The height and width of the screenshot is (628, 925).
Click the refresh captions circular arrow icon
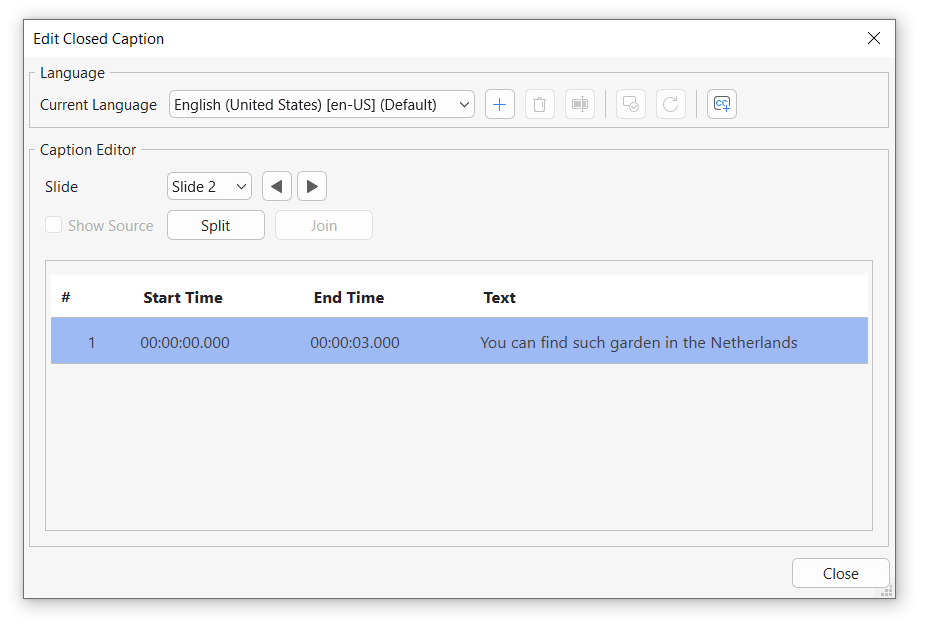coord(670,104)
